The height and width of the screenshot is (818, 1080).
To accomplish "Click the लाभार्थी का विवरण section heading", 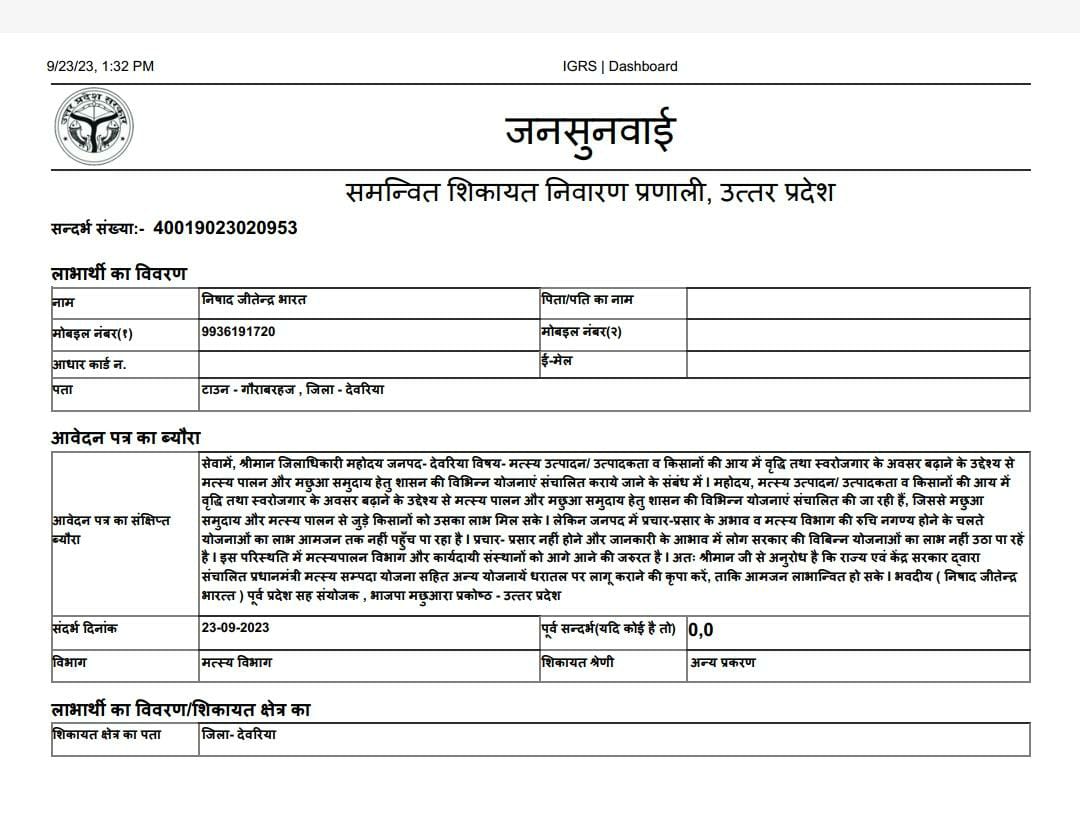I will click(119, 273).
